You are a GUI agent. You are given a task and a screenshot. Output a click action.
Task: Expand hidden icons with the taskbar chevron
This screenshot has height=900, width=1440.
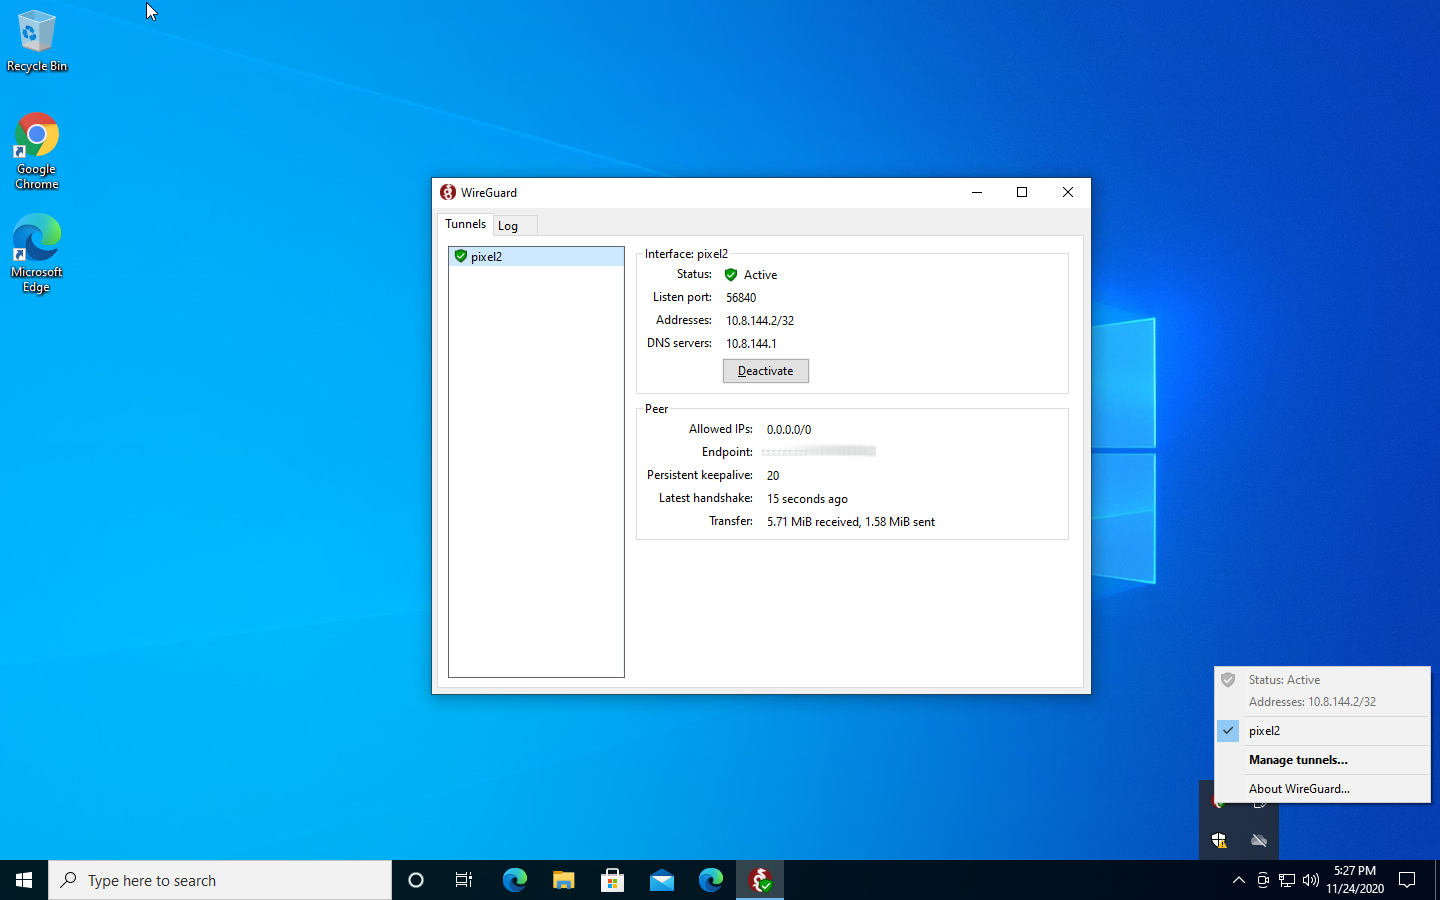1238,881
